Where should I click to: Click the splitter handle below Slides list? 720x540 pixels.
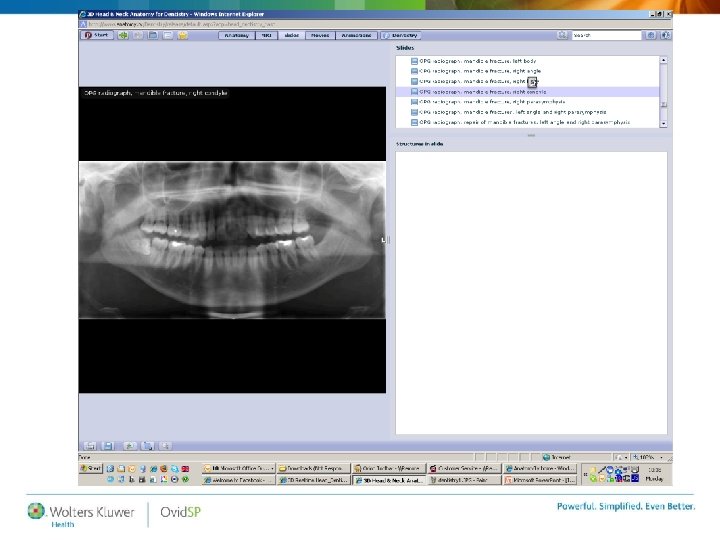click(531, 135)
